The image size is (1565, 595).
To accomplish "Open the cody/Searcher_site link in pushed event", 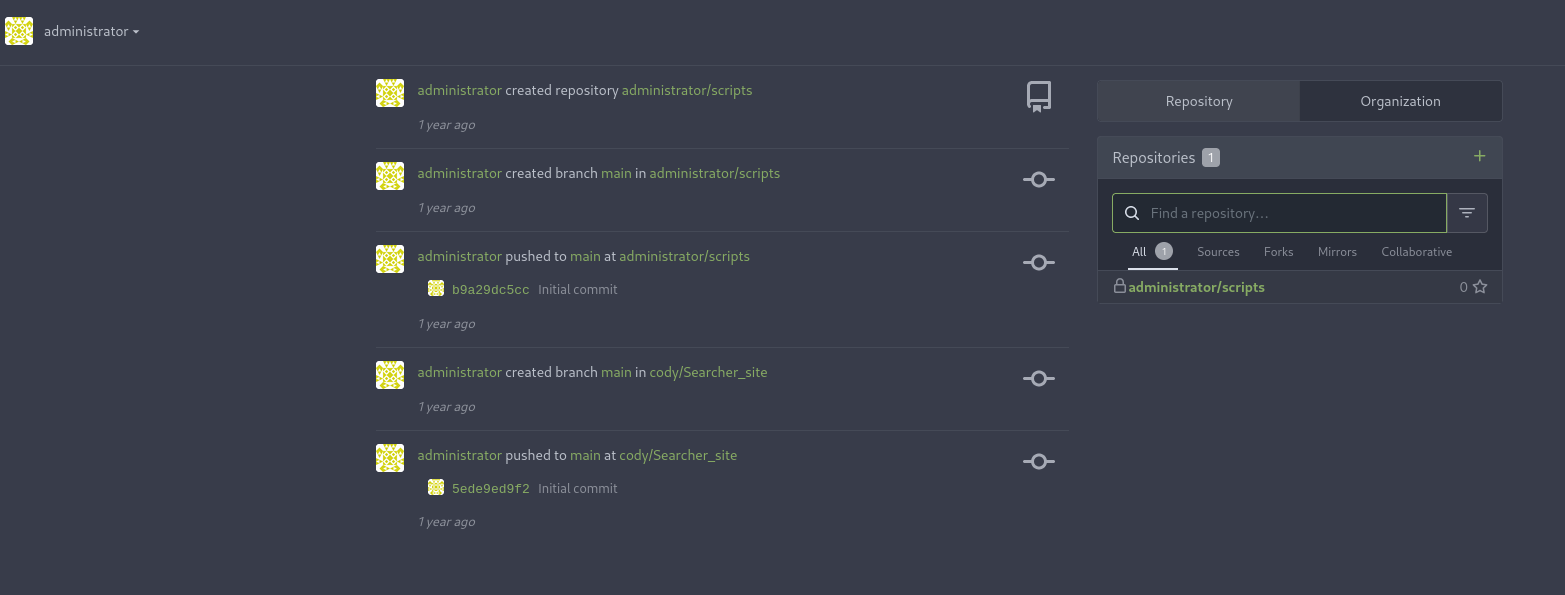I will tap(678, 455).
